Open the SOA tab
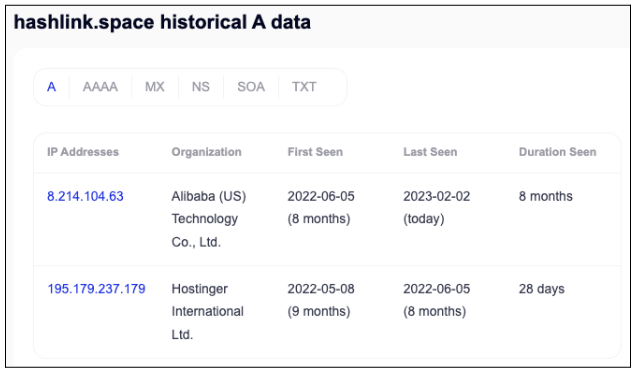This screenshot has width=637, height=372. [x=251, y=87]
